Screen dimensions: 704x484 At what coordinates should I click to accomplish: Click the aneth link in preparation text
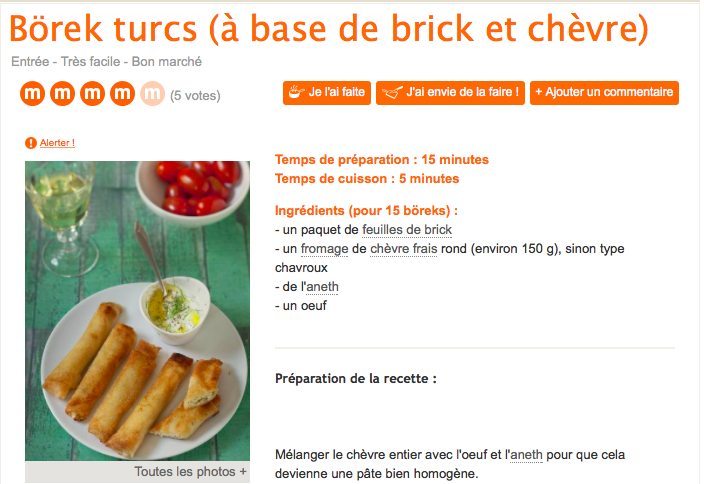(x=527, y=455)
